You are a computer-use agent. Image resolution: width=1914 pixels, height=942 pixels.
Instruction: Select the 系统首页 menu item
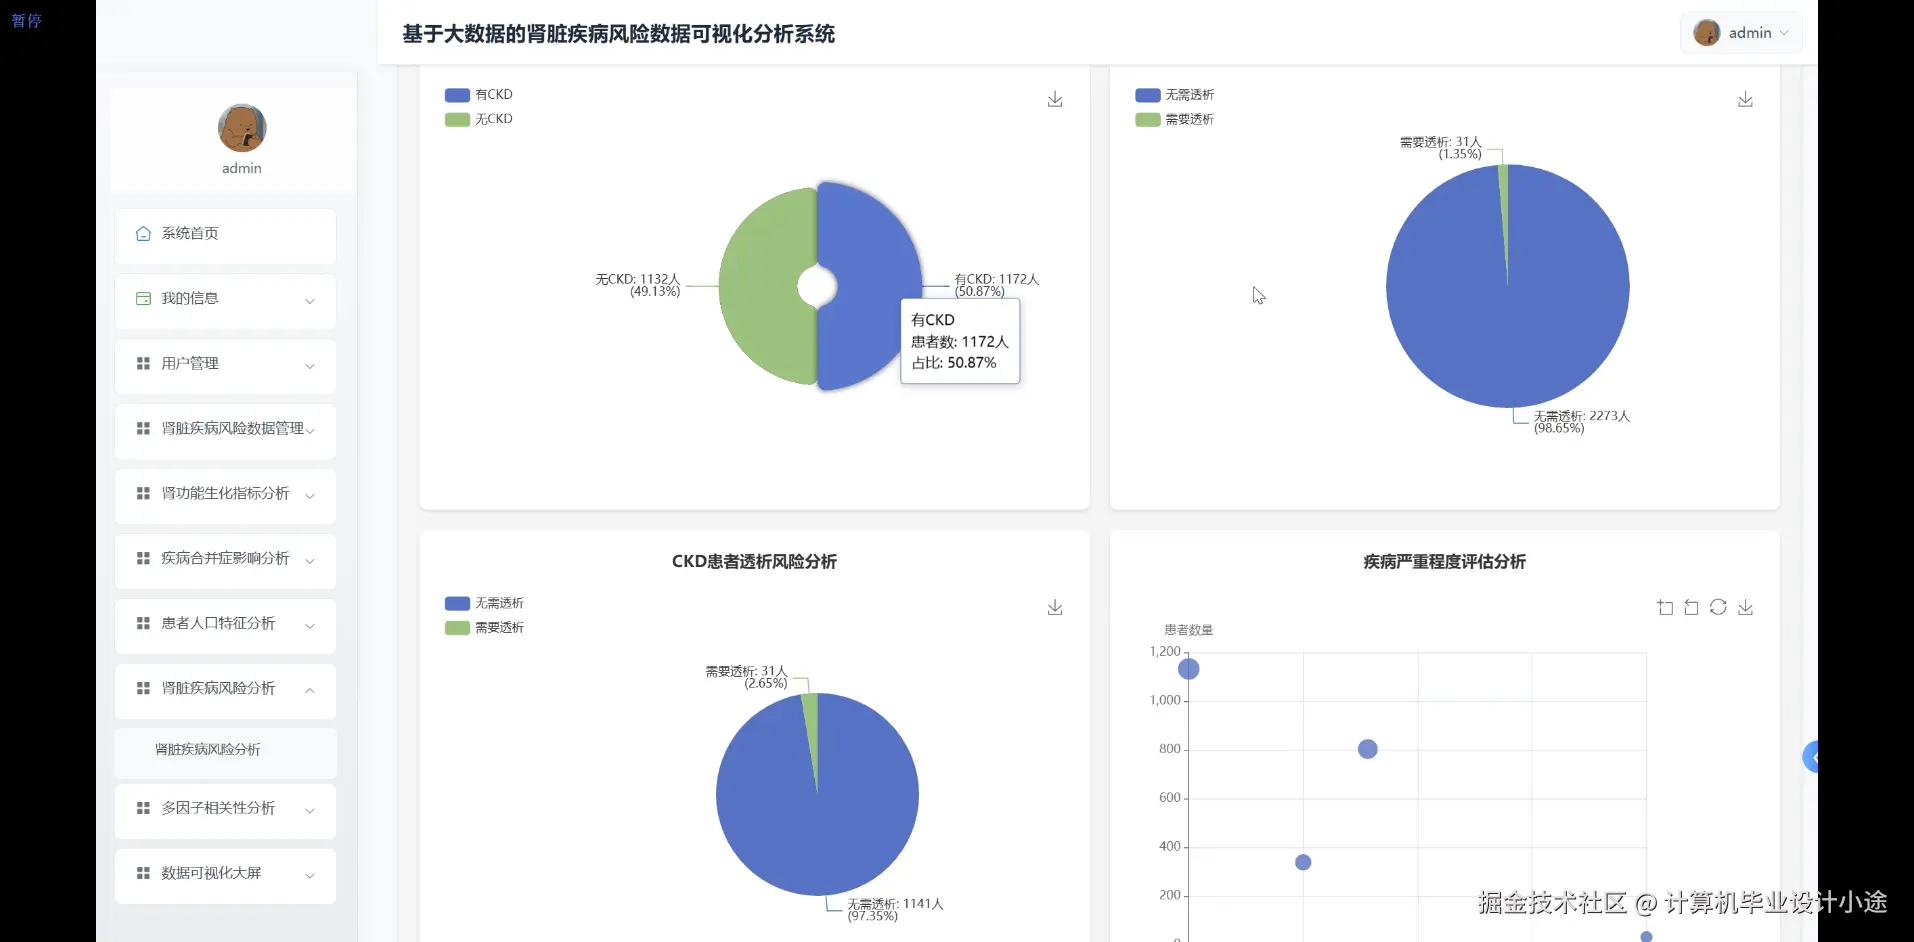coord(190,233)
